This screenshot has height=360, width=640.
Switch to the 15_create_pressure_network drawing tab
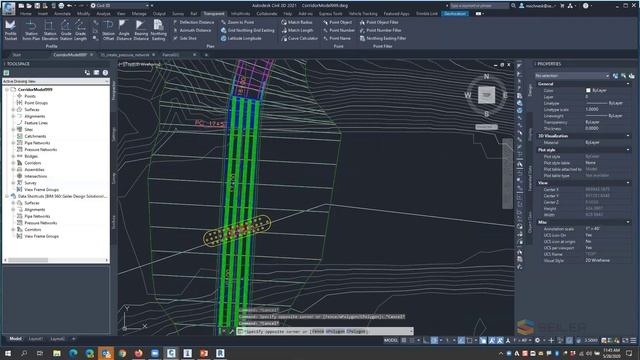(x=125, y=55)
